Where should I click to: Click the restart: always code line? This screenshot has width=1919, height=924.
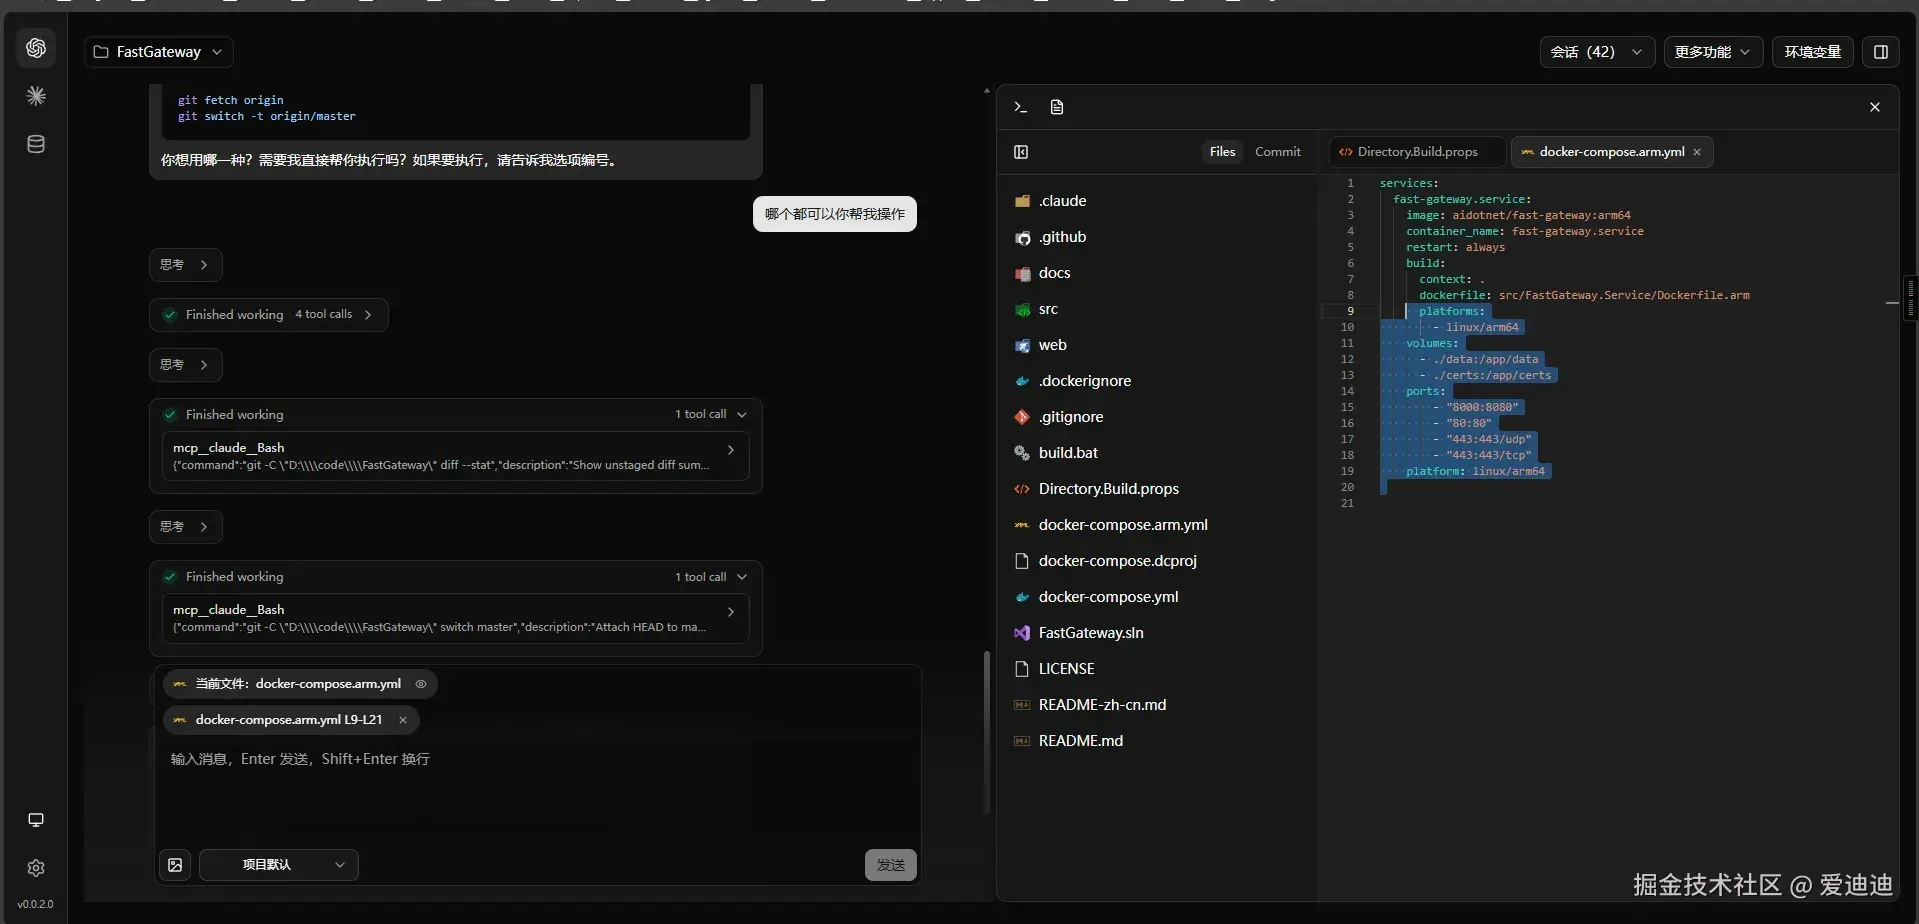click(x=1455, y=247)
